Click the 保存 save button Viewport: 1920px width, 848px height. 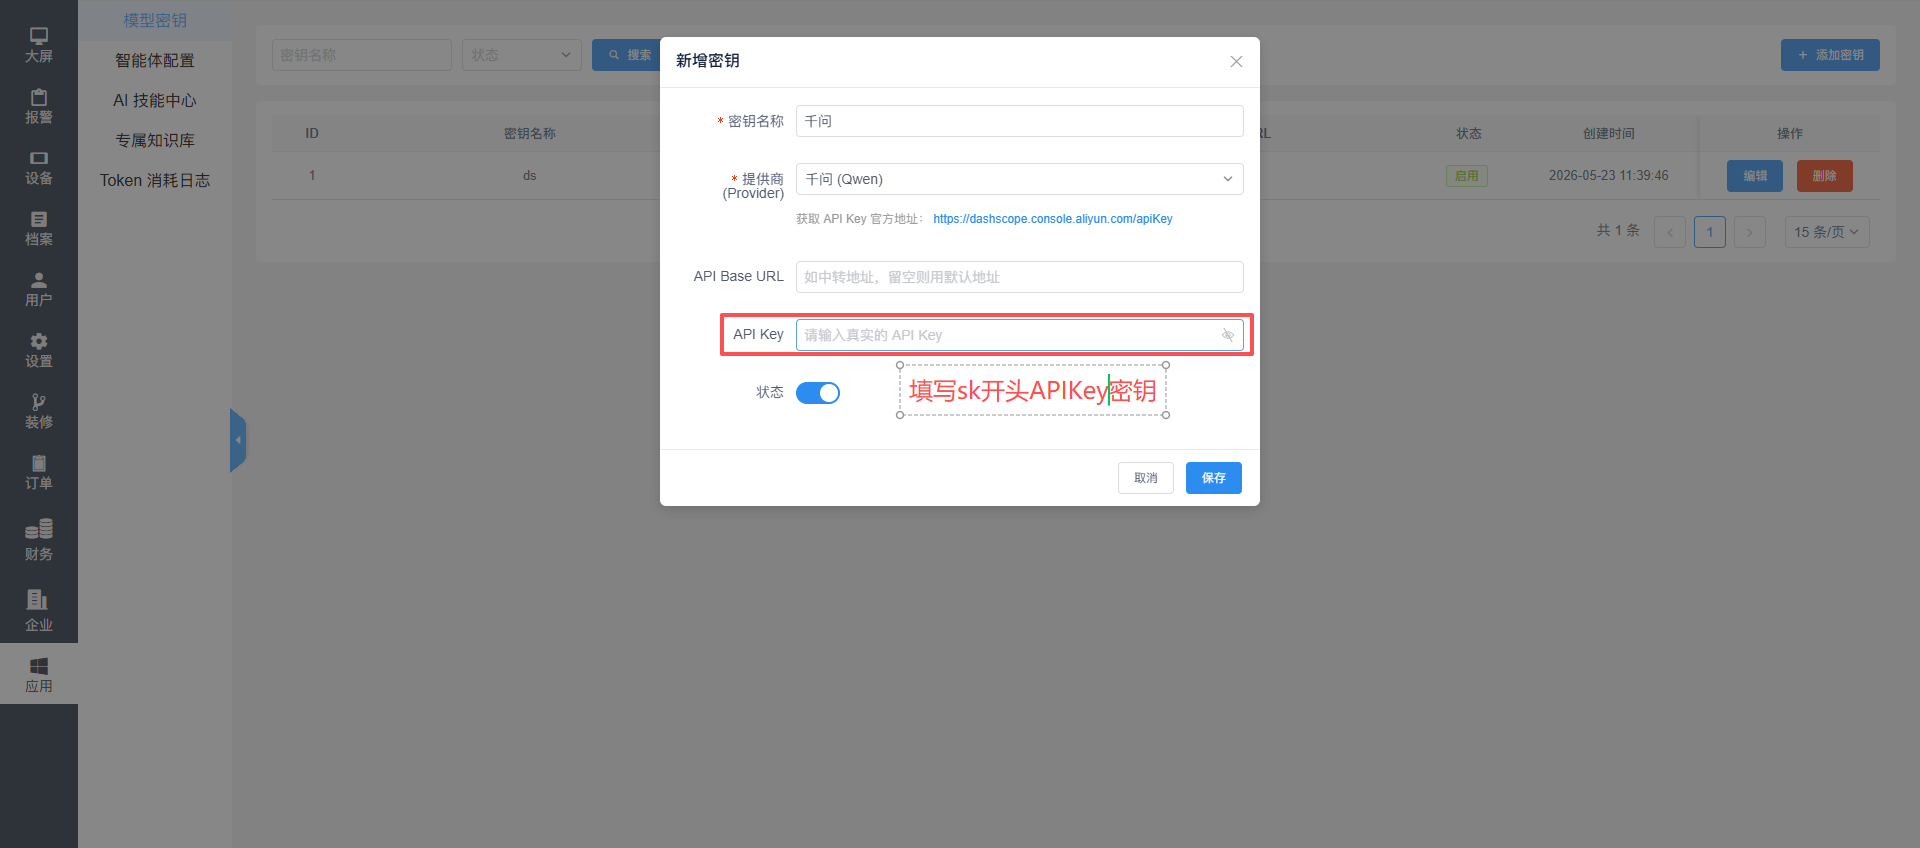pyautogui.click(x=1213, y=478)
